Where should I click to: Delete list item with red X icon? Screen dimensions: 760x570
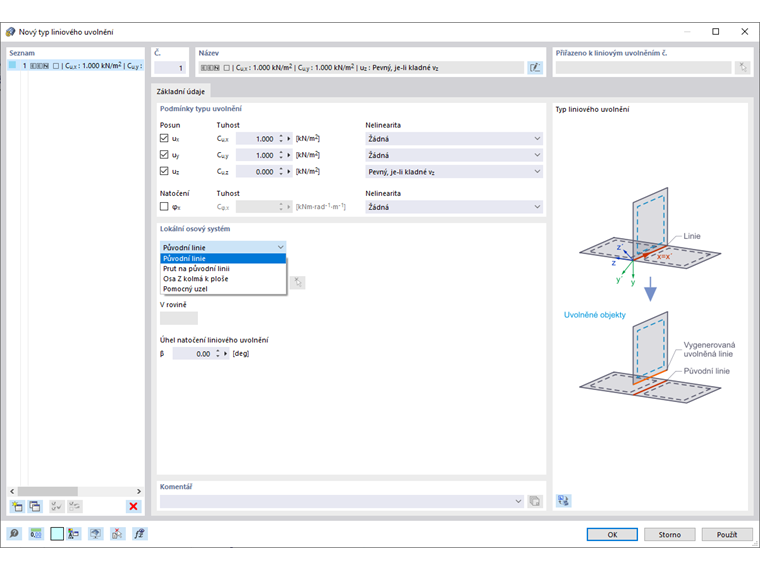pos(133,507)
